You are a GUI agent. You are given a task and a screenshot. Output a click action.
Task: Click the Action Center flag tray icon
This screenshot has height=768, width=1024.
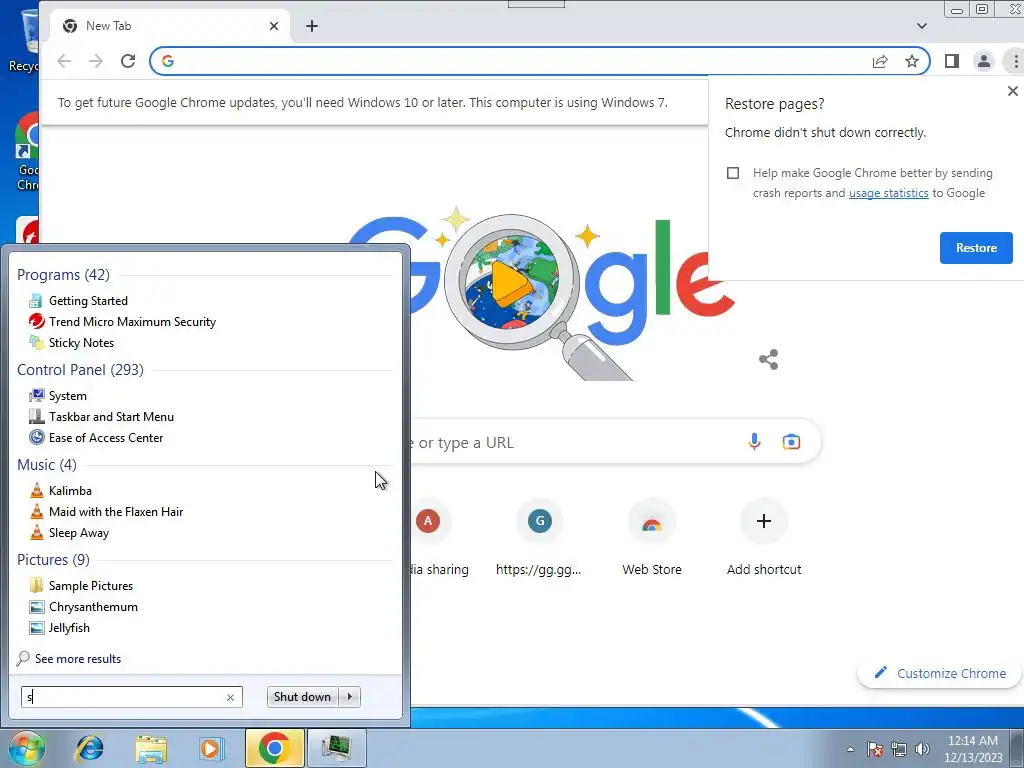(x=875, y=749)
